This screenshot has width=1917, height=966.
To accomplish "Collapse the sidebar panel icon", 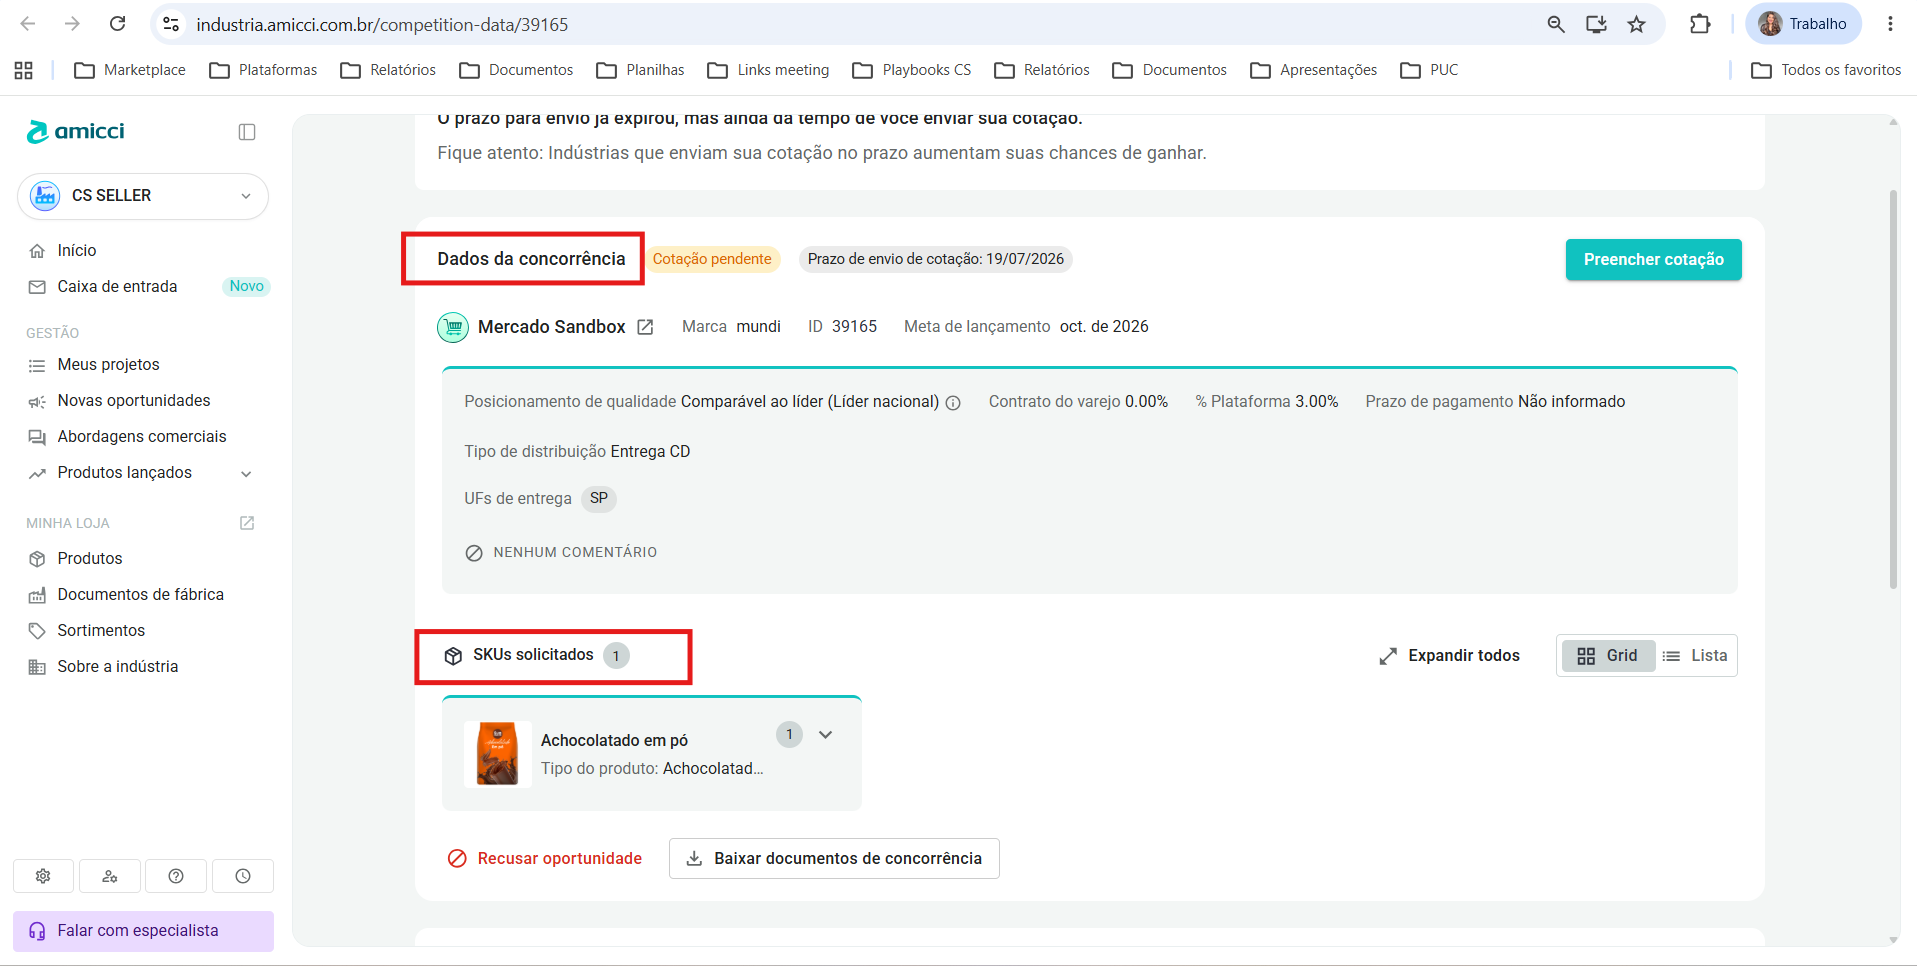I will (247, 132).
